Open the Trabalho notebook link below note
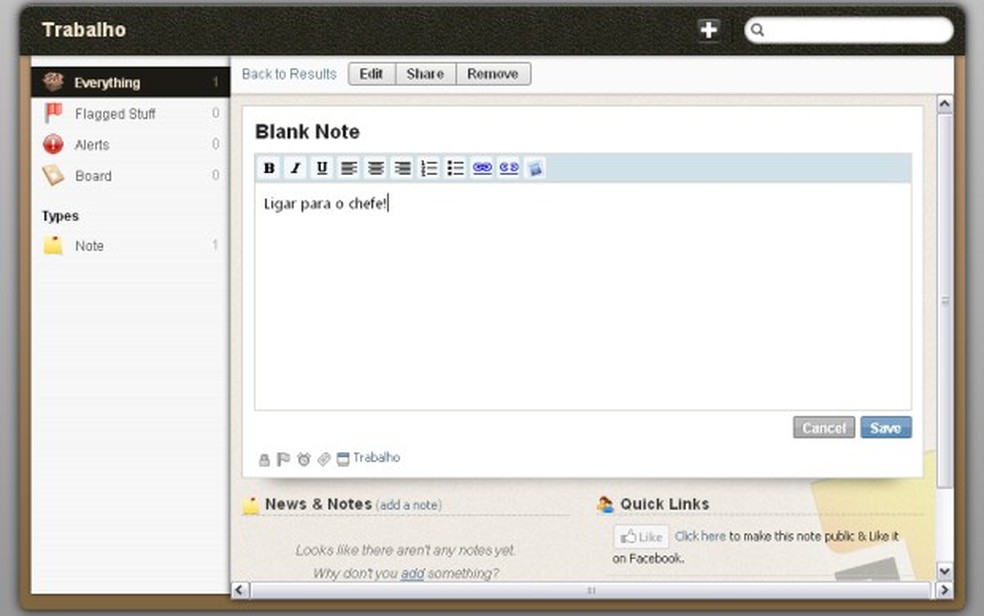Viewport: 984px width, 616px height. pos(376,457)
